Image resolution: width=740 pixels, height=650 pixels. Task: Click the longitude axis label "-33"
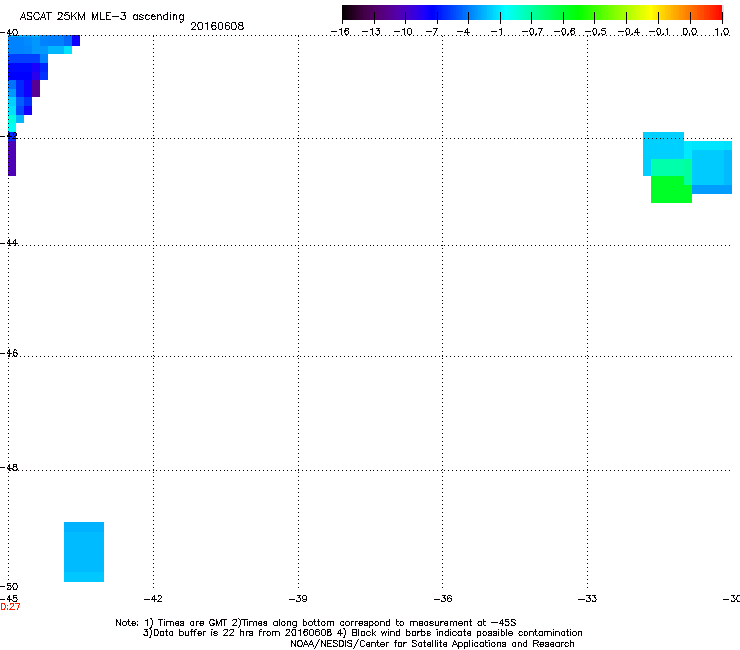tap(587, 599)
